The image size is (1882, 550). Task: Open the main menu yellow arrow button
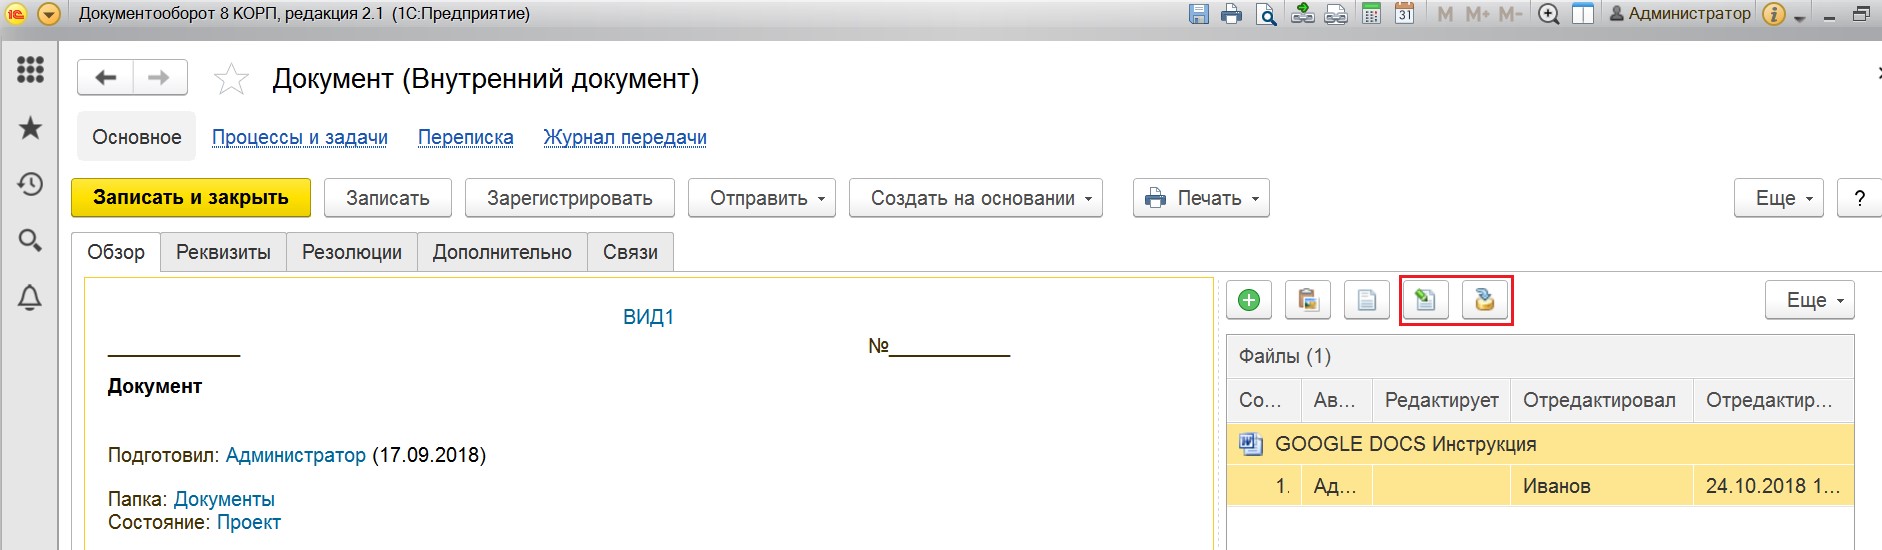tap(48, 14)
